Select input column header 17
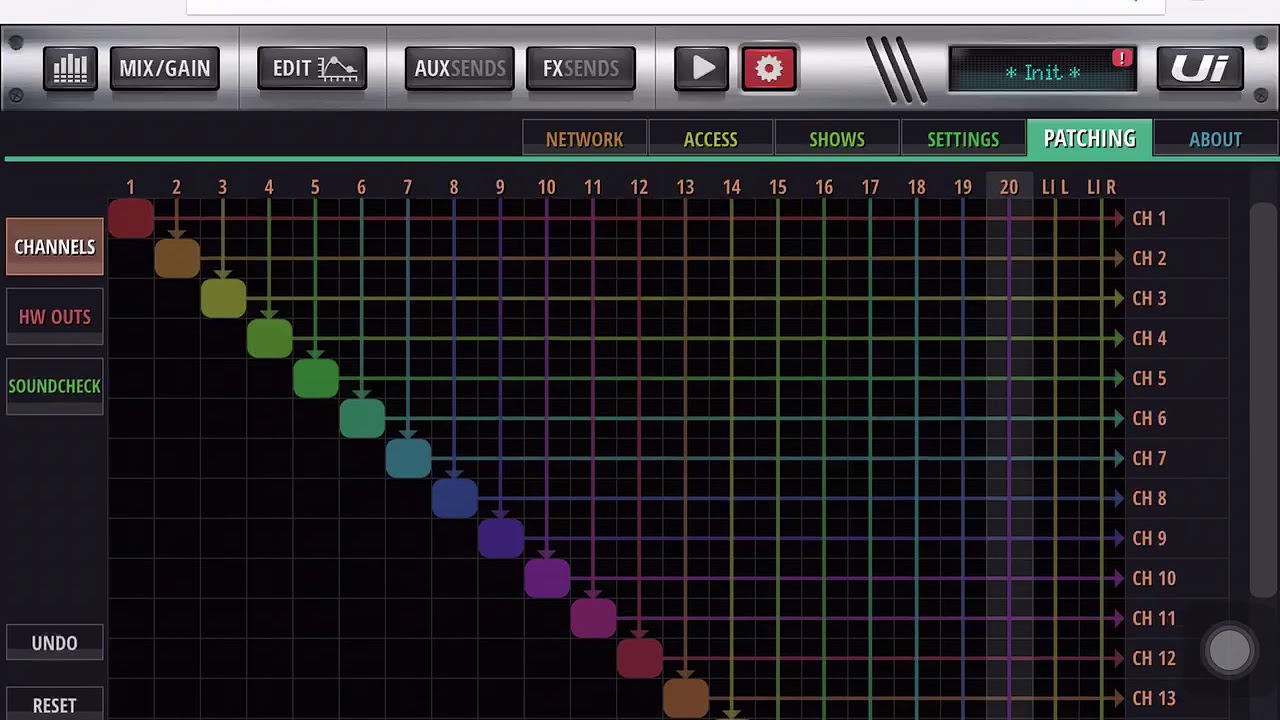 click(x=870, y=187)
